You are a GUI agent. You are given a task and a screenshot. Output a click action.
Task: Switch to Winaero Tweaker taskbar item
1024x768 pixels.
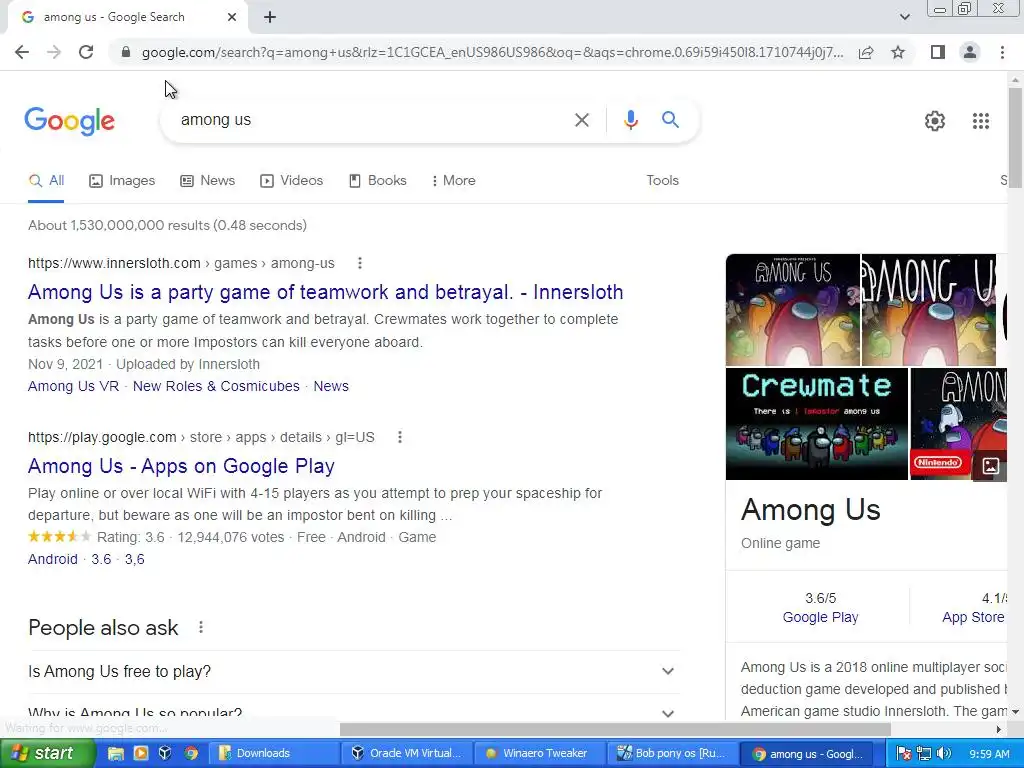click(539, 754)
